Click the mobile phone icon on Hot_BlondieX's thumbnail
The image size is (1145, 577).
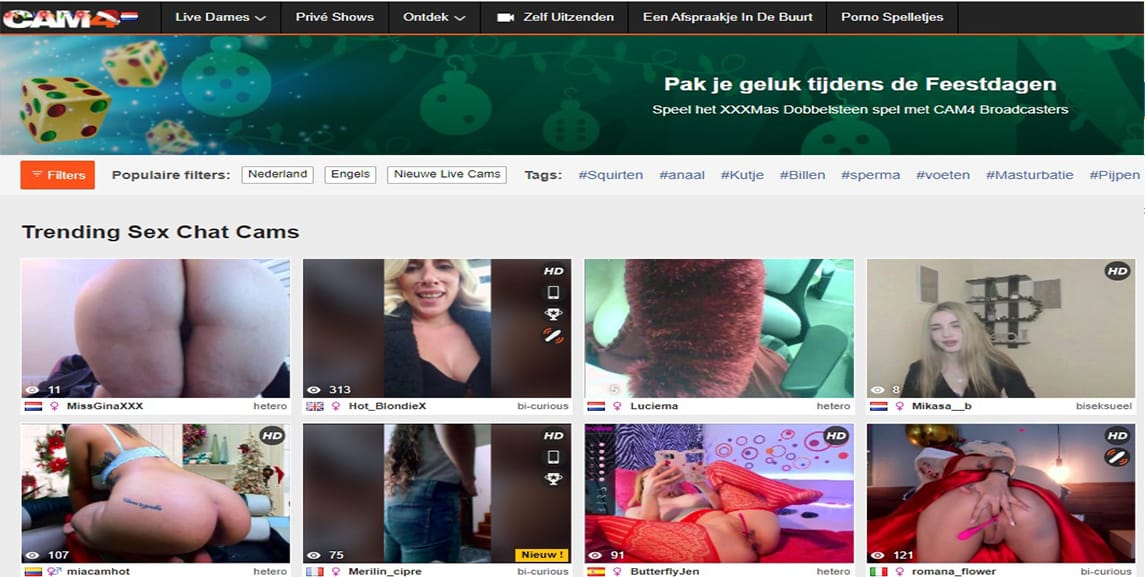pos(553,293)
